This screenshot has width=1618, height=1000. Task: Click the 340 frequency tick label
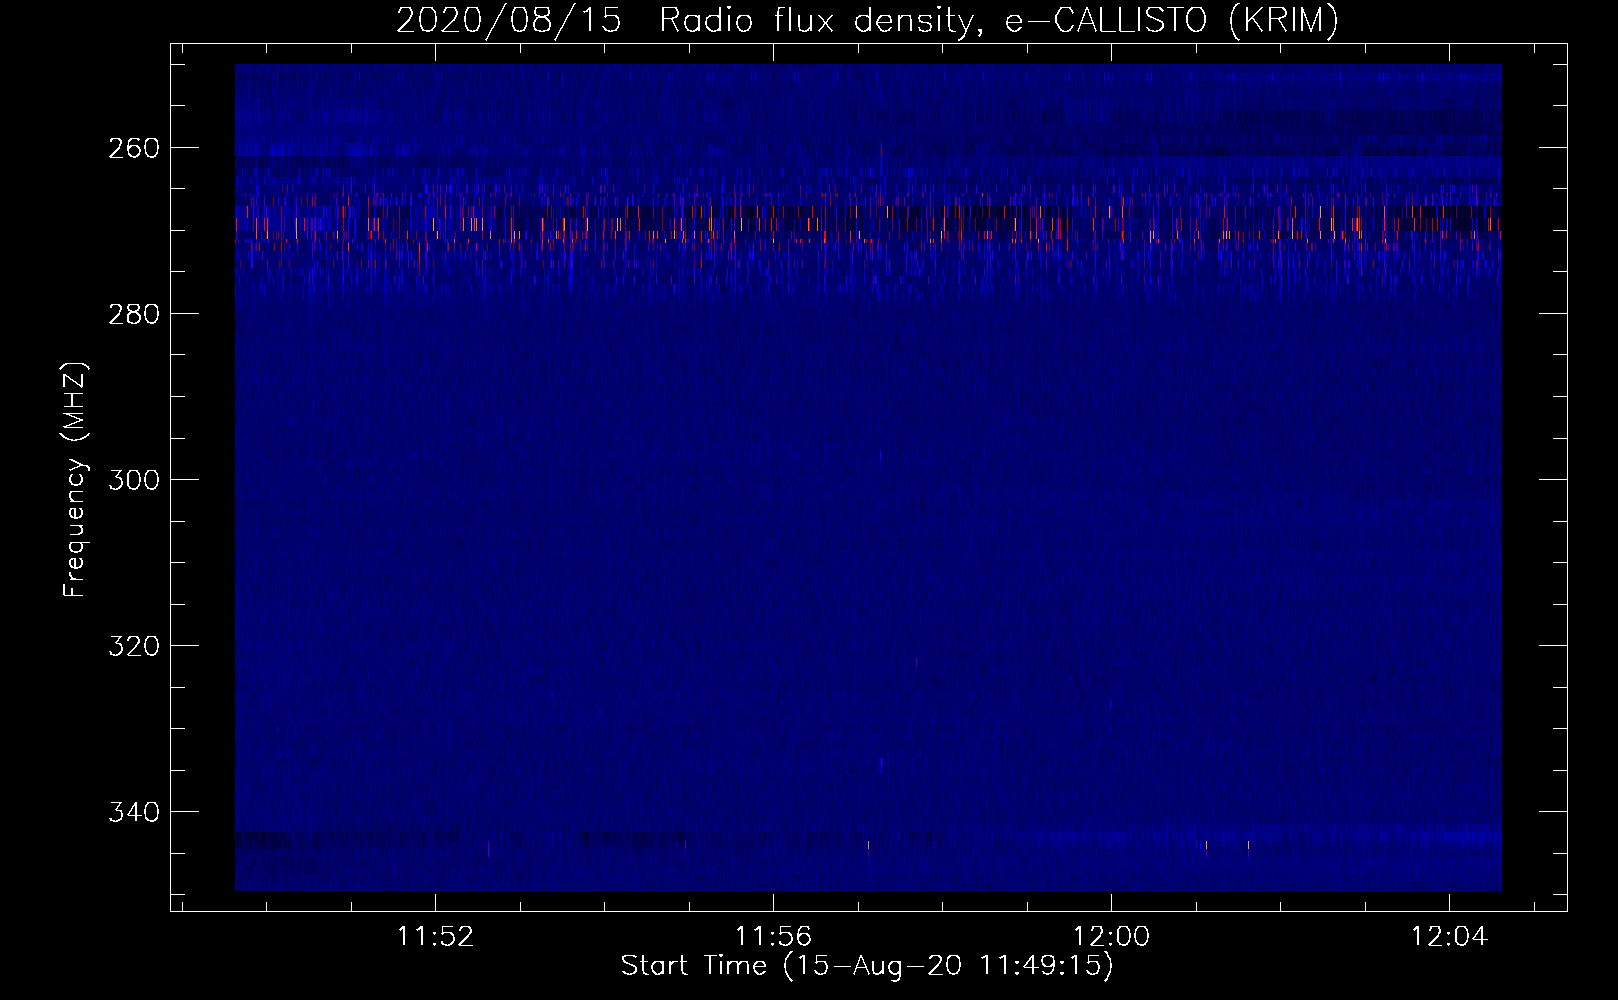133,812
